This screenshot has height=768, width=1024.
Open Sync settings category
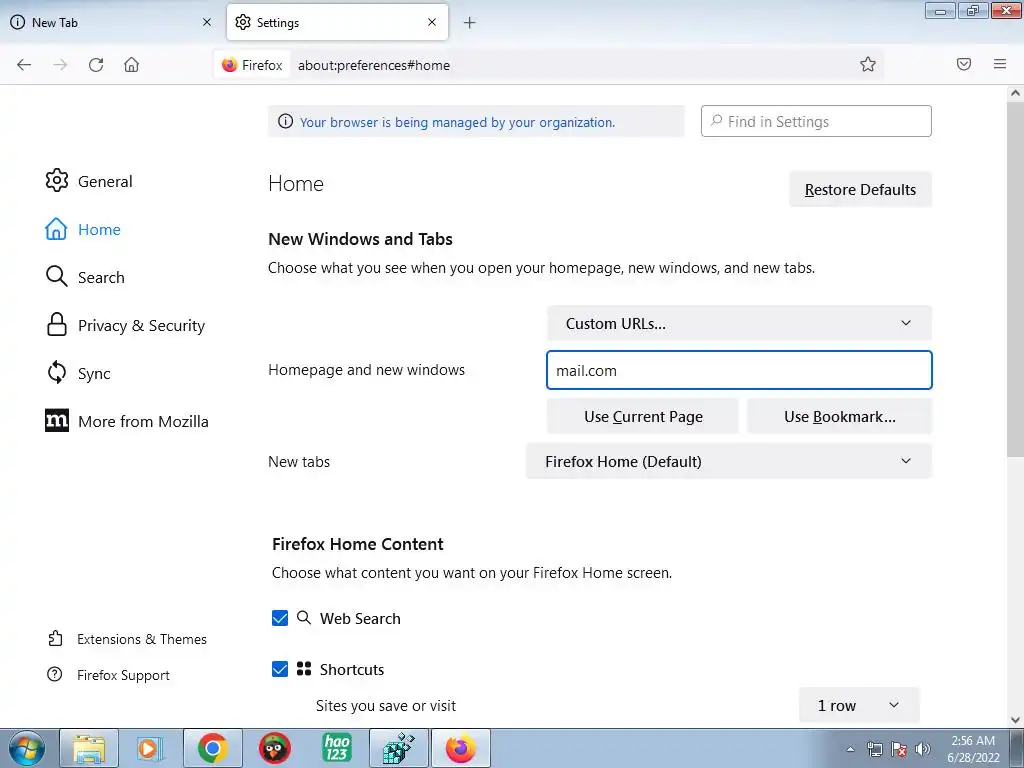pyautogui.click(x=78, y=373)
